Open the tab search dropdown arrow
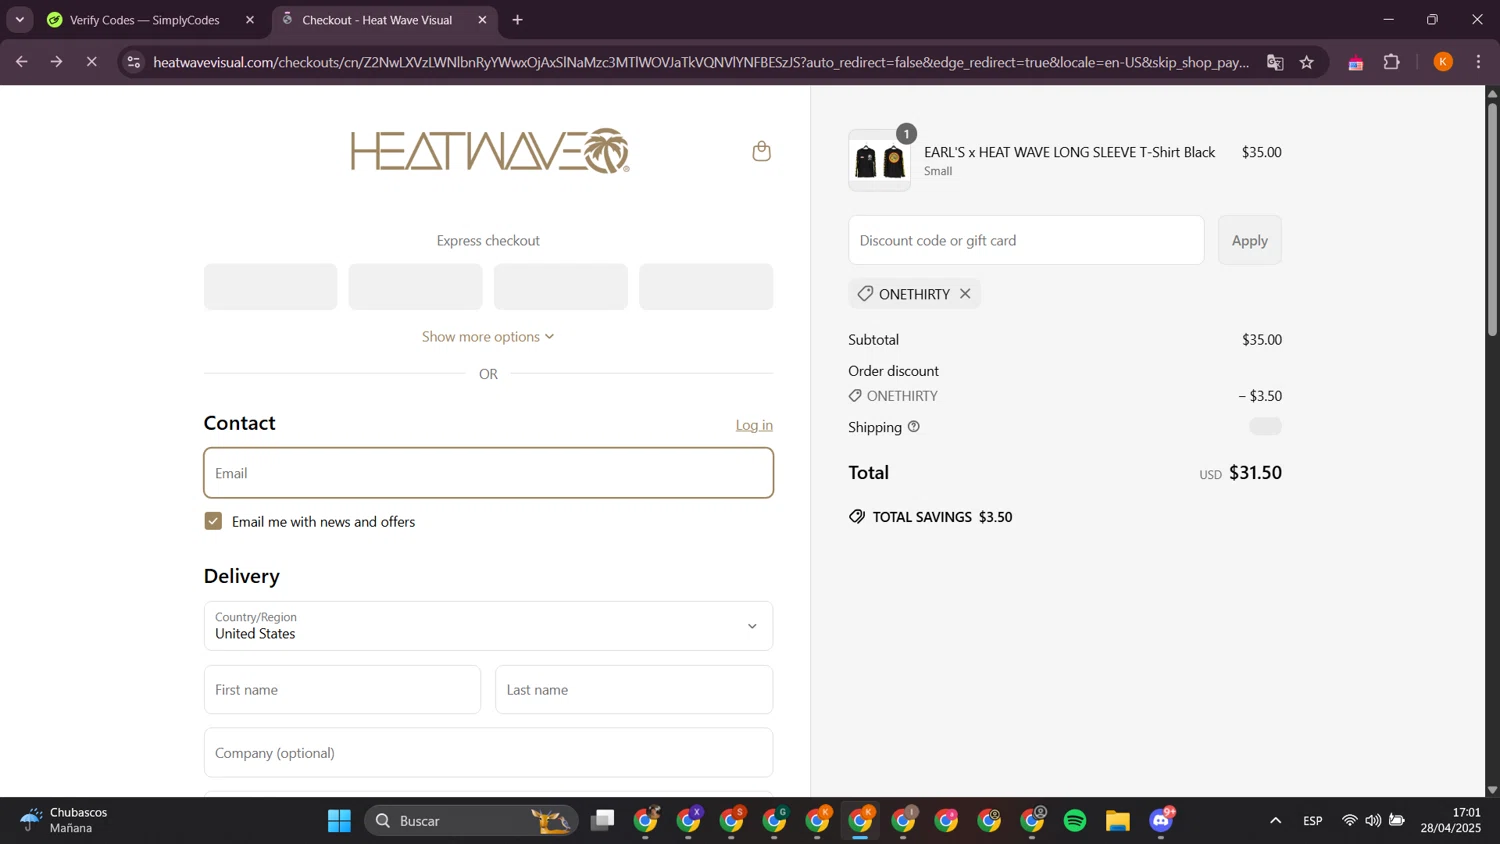 pyautogui.click(x=19, y=20)
